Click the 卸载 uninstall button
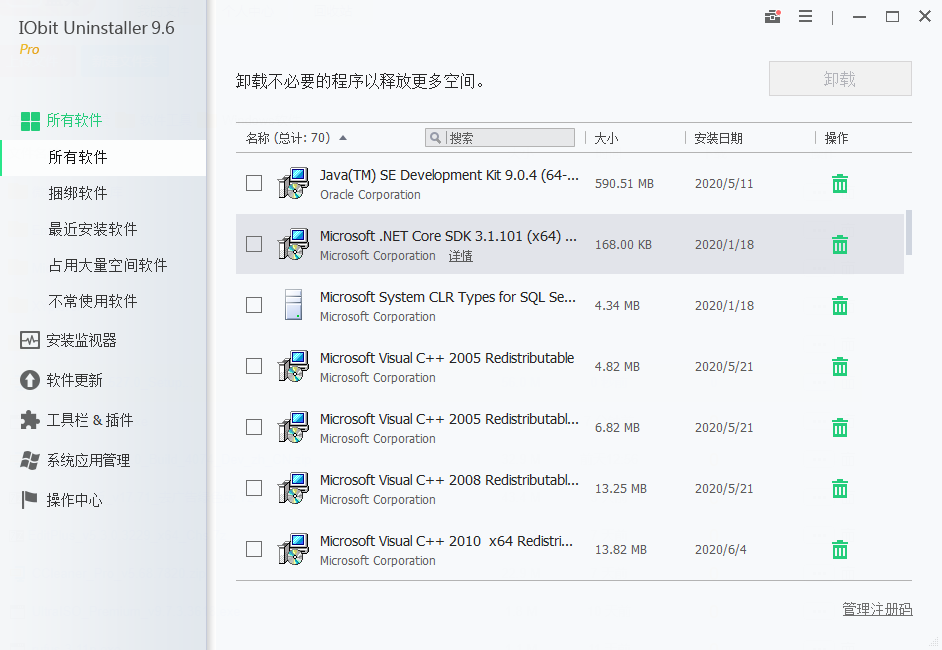942x650 pixels. 840,78
